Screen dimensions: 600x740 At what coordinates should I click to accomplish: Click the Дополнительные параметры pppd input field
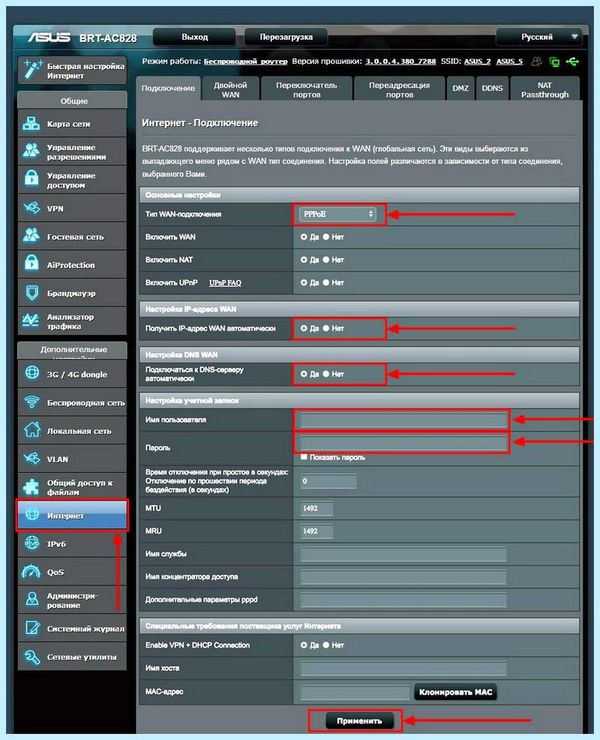[x=403, y=600]
